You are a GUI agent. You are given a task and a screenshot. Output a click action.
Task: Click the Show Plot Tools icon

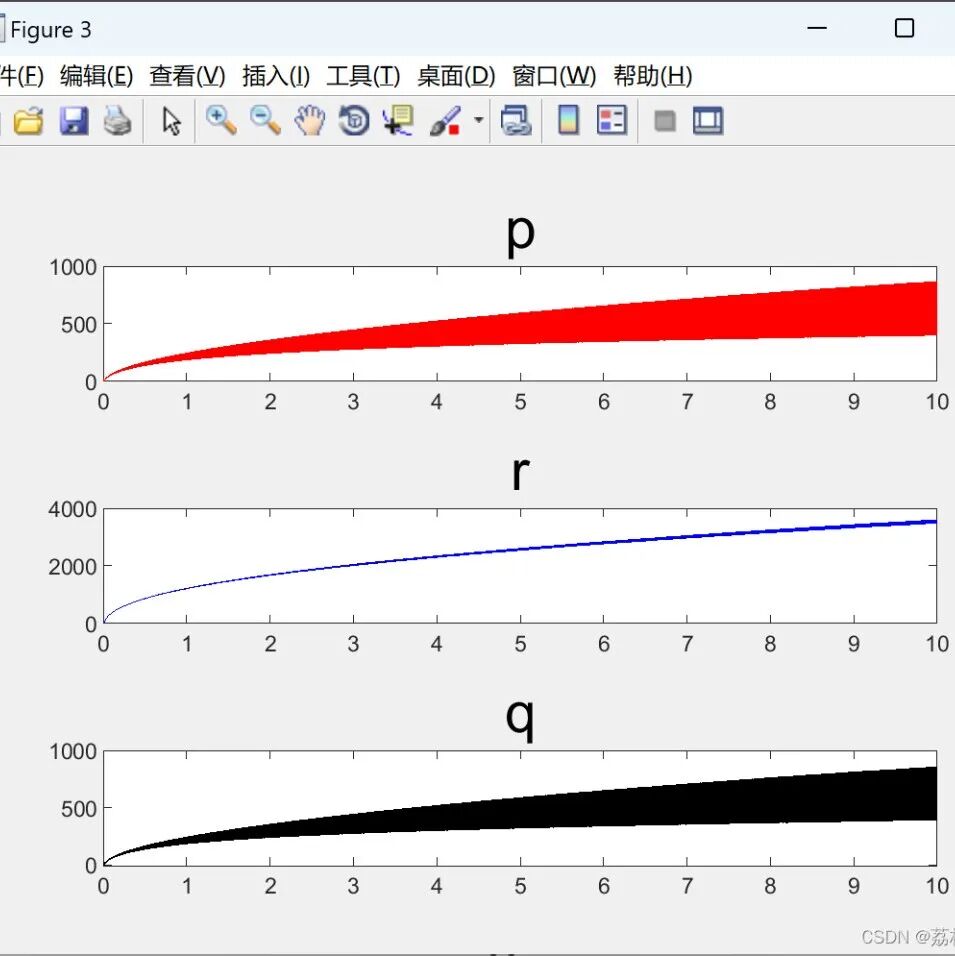pyautogui.click(x=708, y=120)
